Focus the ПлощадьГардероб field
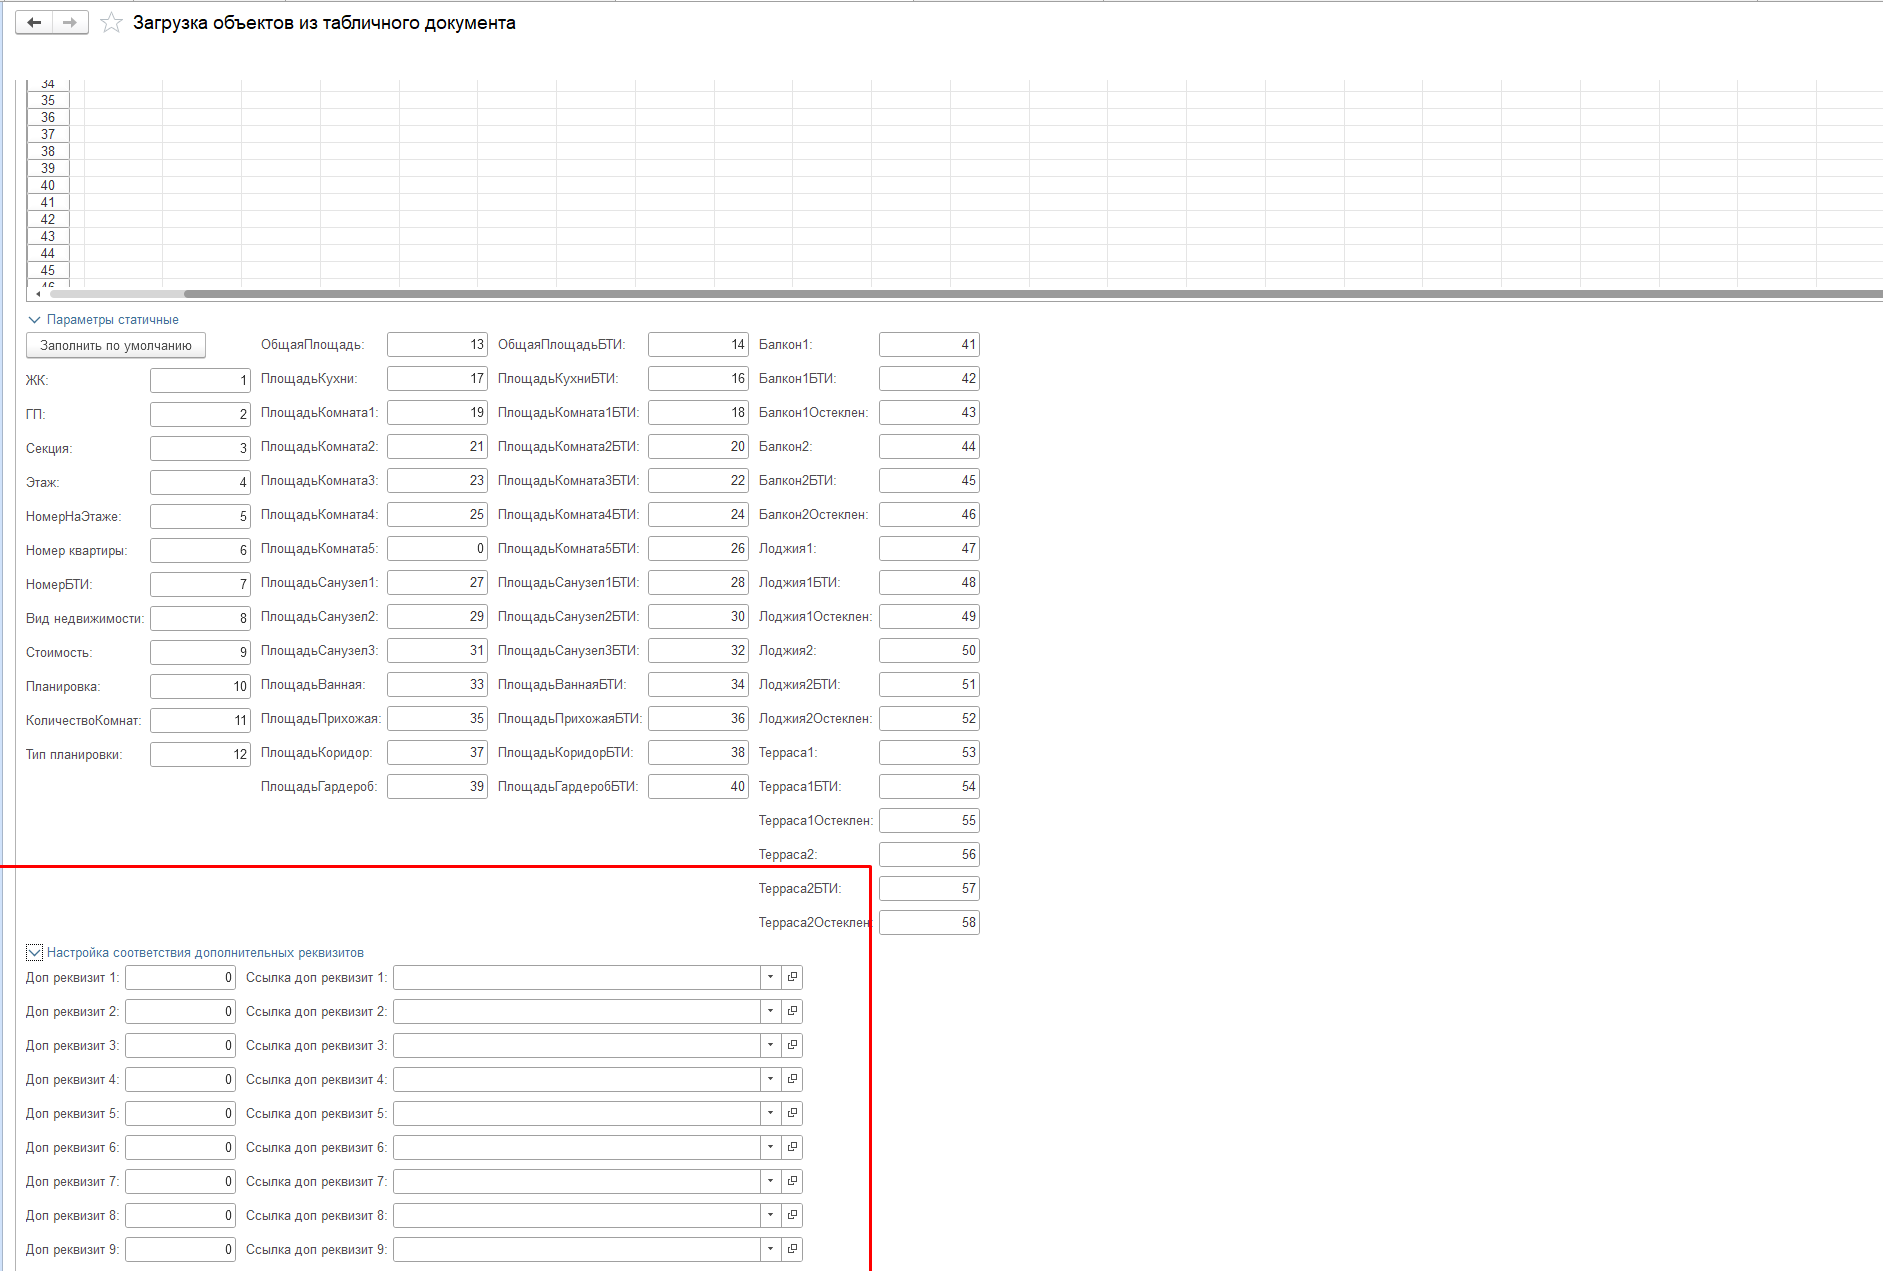The width and height of the screenshot is (1883, 1271). [x=437, y=786]
